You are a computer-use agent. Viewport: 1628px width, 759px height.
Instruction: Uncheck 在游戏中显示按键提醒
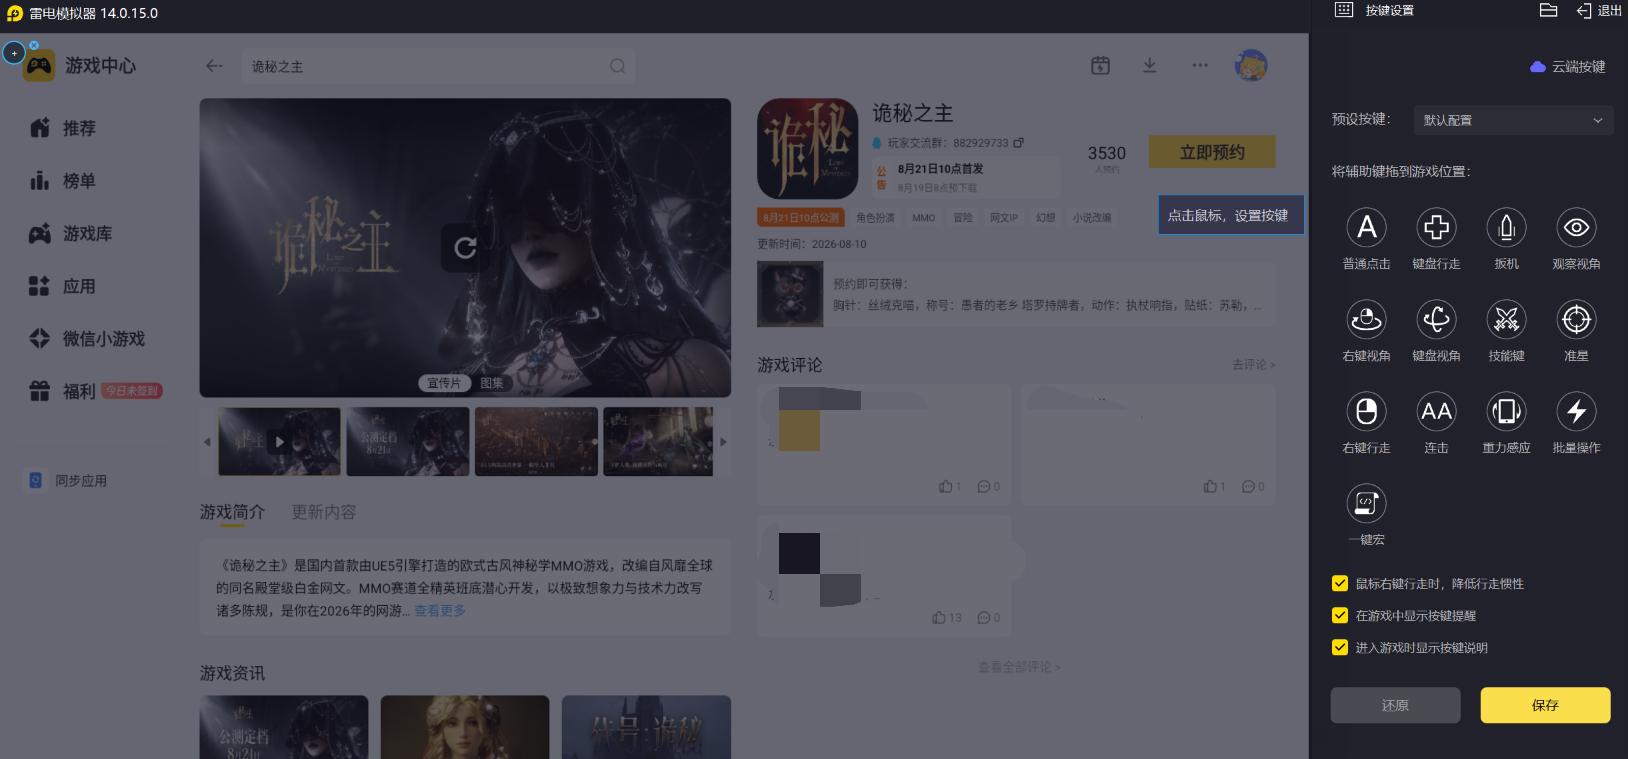1340,616
